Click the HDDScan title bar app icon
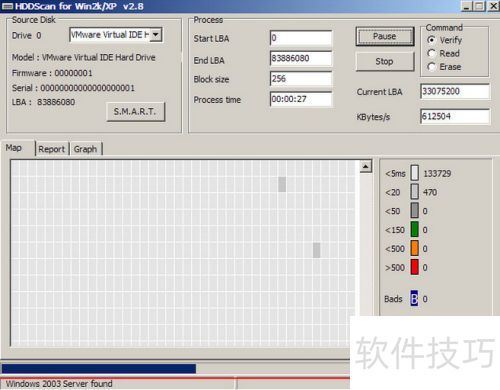 pos(8,6)
